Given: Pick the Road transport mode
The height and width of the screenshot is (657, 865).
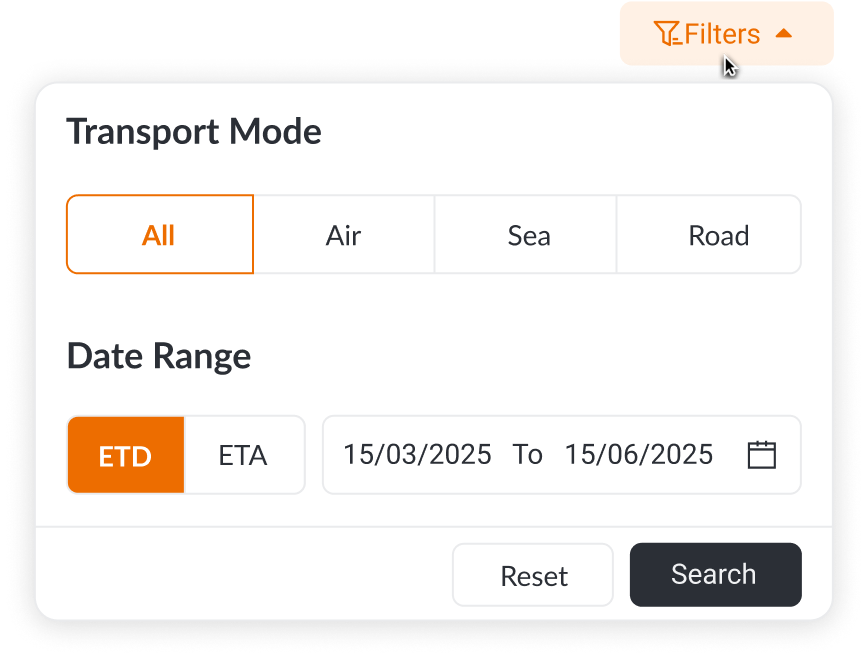Looking at the screenshot, I should (718, 235).
